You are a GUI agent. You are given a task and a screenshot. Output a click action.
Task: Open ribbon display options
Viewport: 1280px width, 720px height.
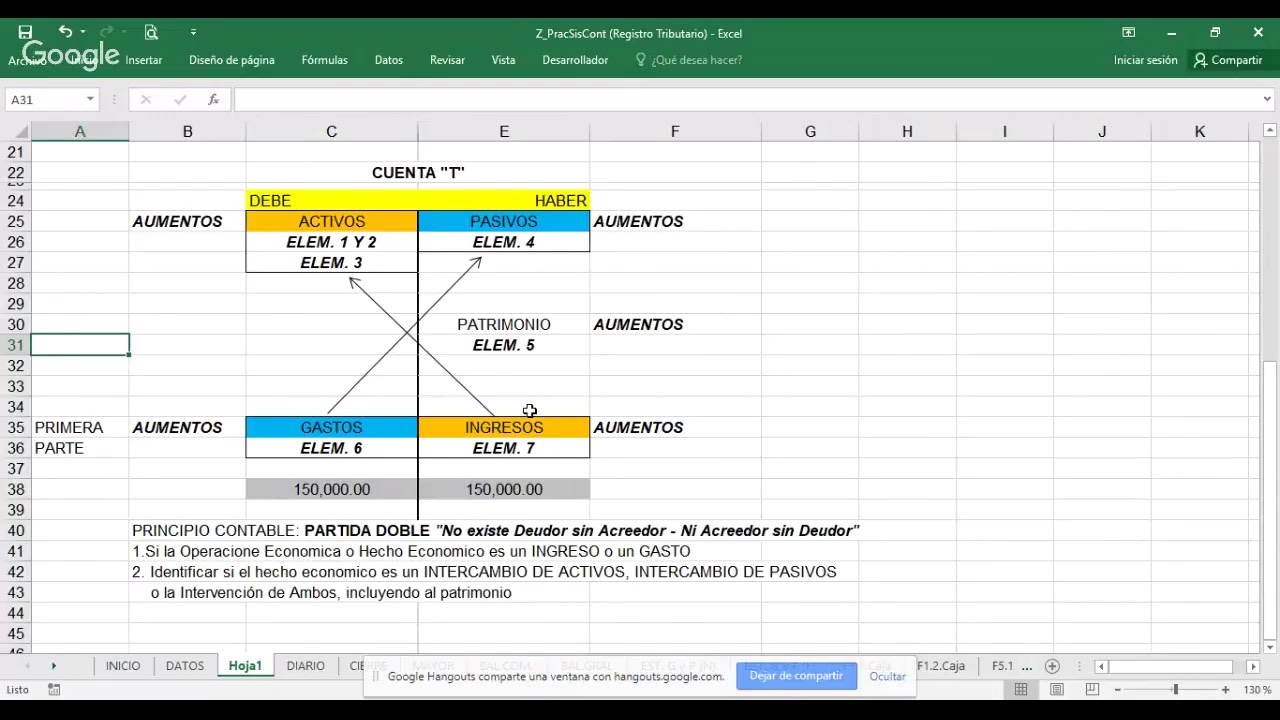(x=1128, y=33)
